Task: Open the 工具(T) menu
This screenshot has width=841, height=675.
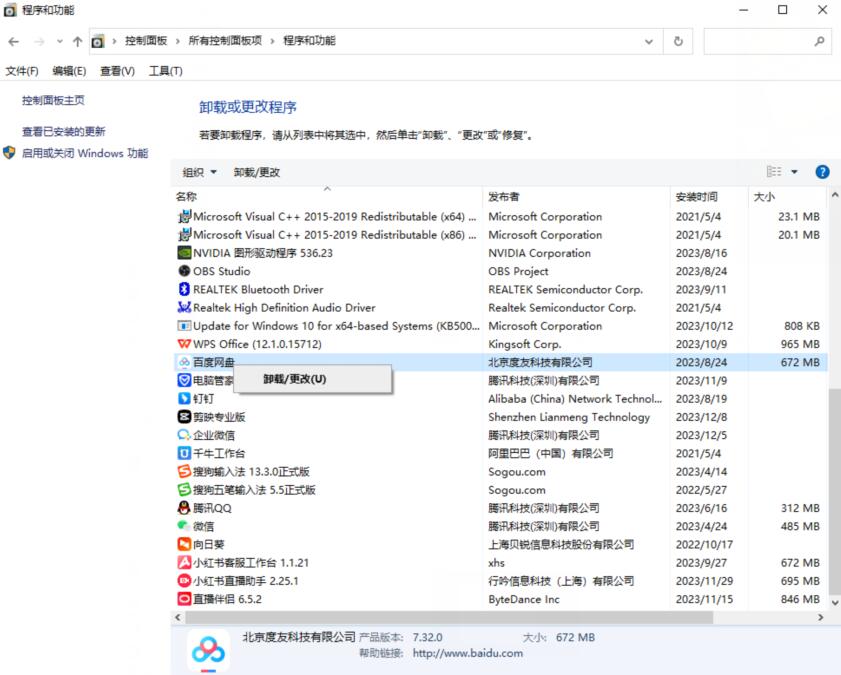Action: (x=166, y=71)
